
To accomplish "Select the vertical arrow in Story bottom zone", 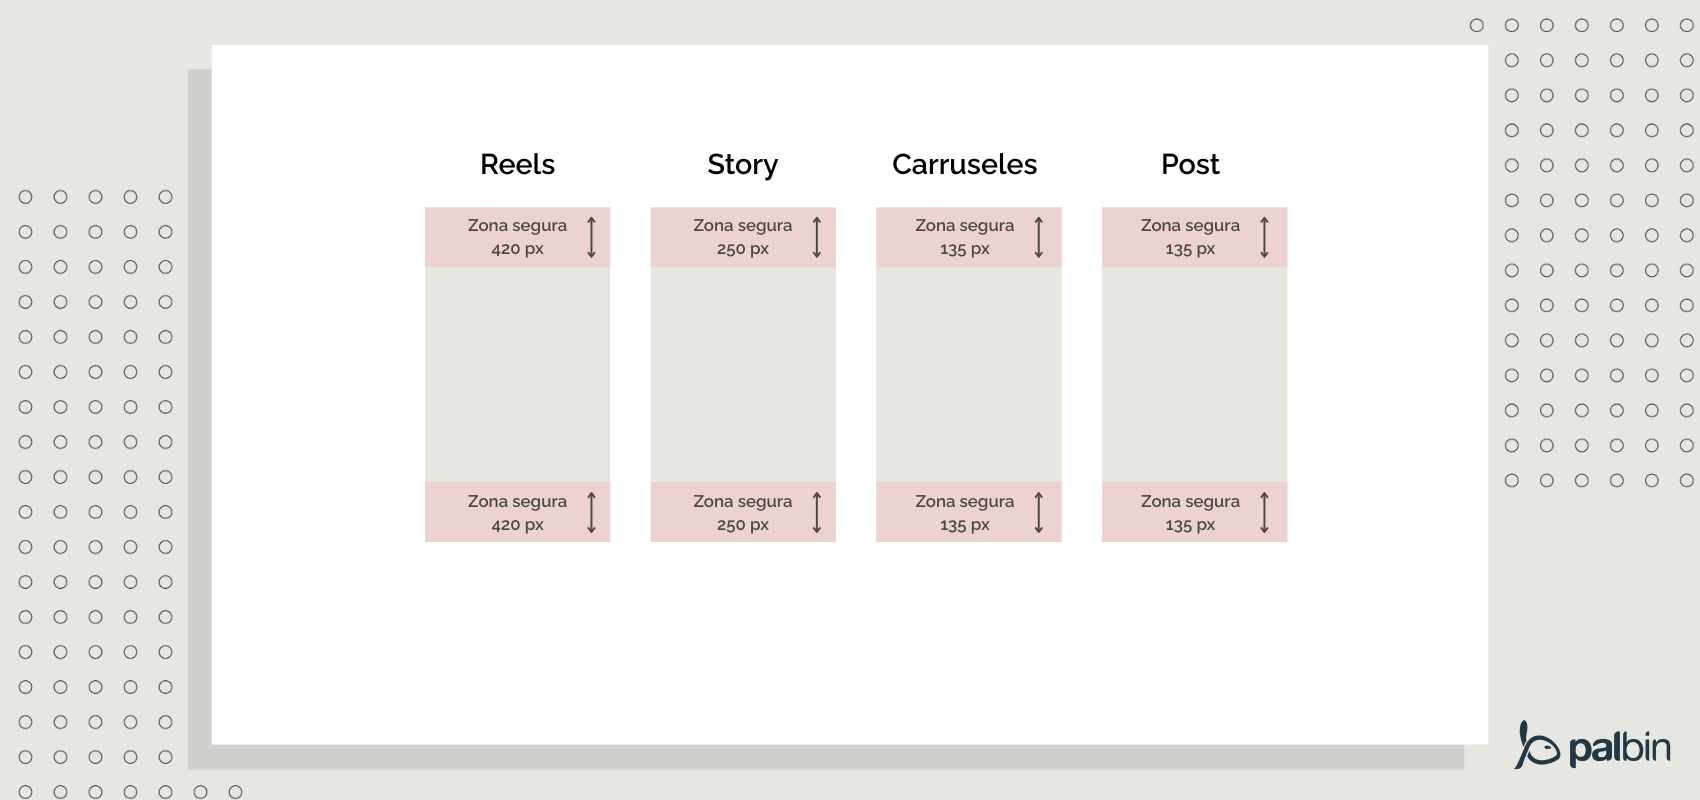I will 817,512.
